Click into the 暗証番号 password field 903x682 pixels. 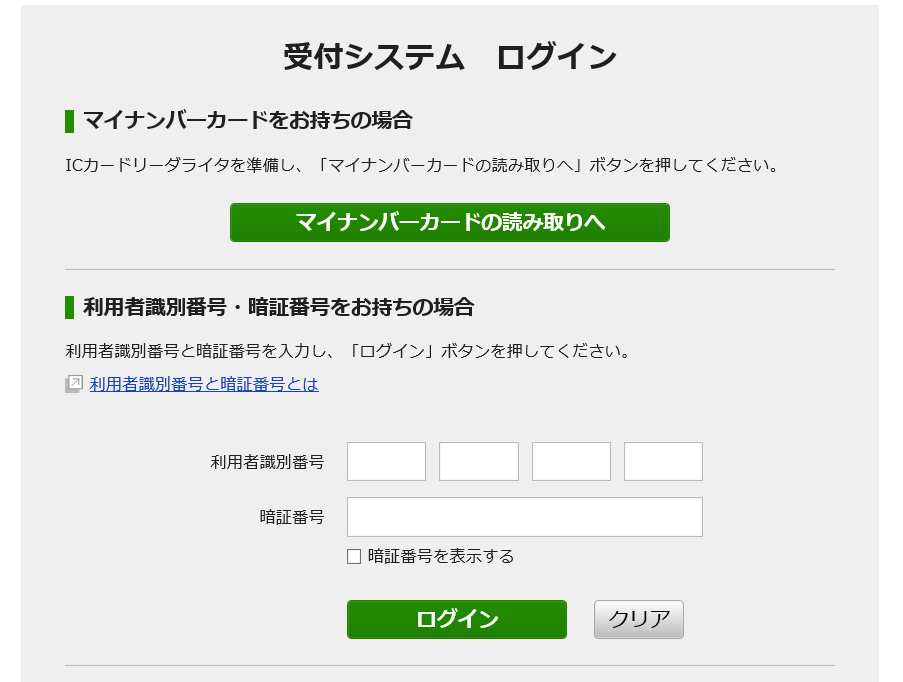[525, 517]
